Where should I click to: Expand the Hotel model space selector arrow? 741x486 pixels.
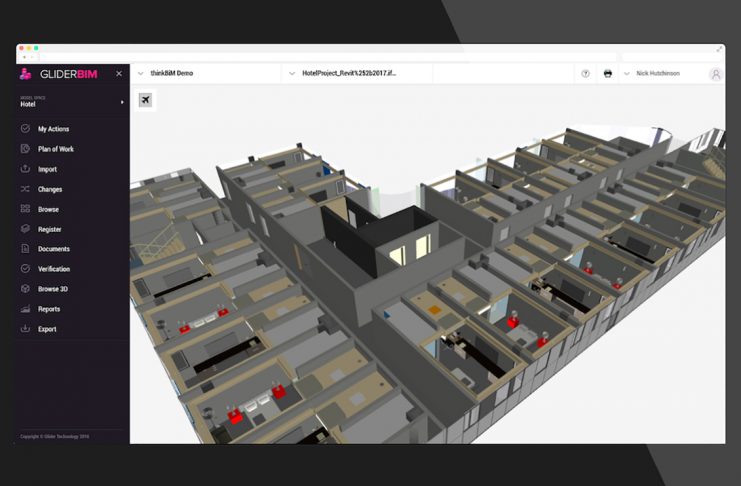[x=122, y=102]
